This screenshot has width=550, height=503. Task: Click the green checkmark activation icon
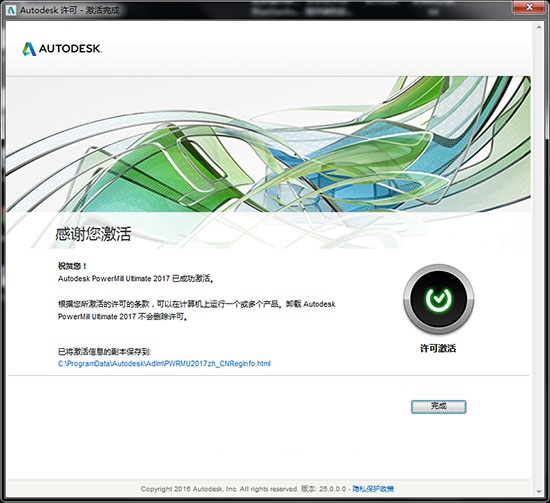pos(438,299)
